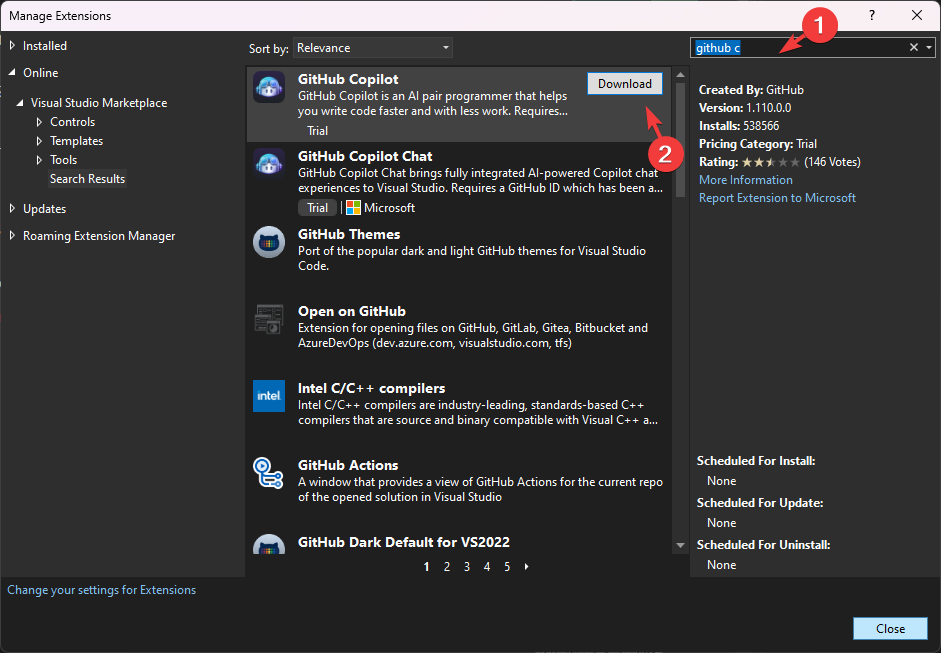Click the GitHub Actions extension icon
Image resolution: width=941 pixels, height=653 pixels.
[268, 472]
